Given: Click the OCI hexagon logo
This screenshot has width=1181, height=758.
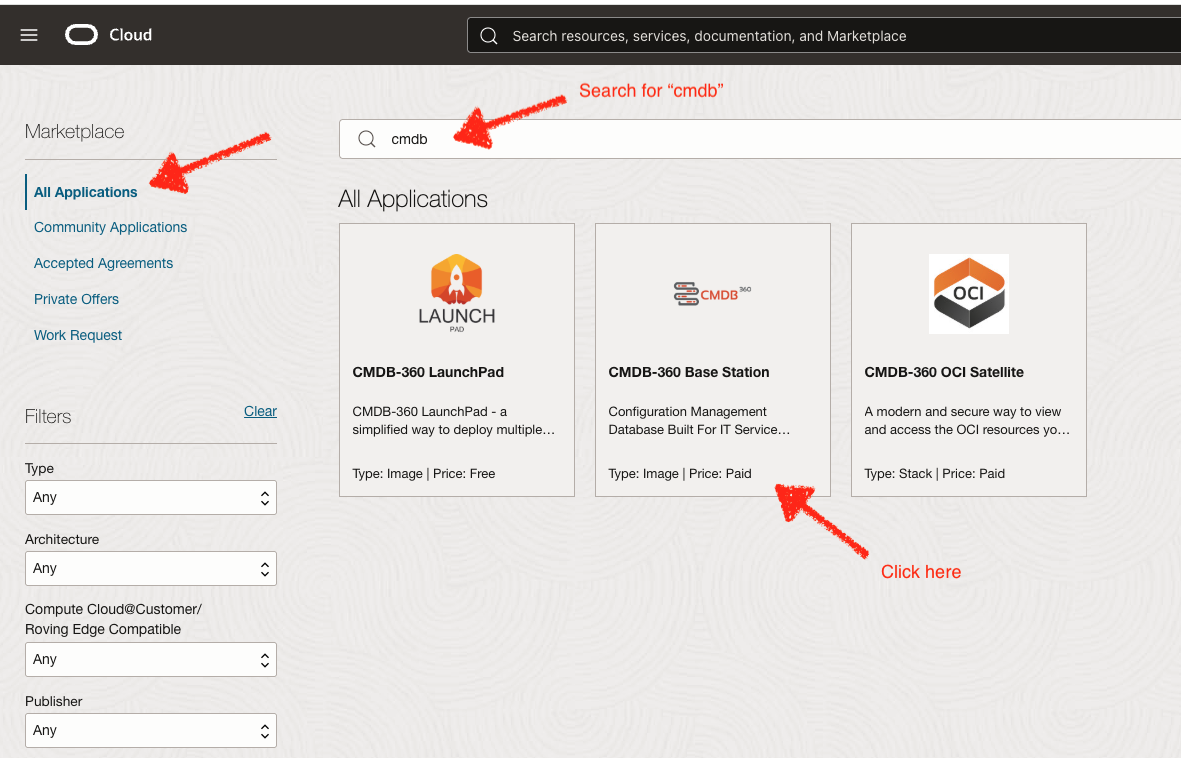Looking at the screenshot, I should [969, 294].
